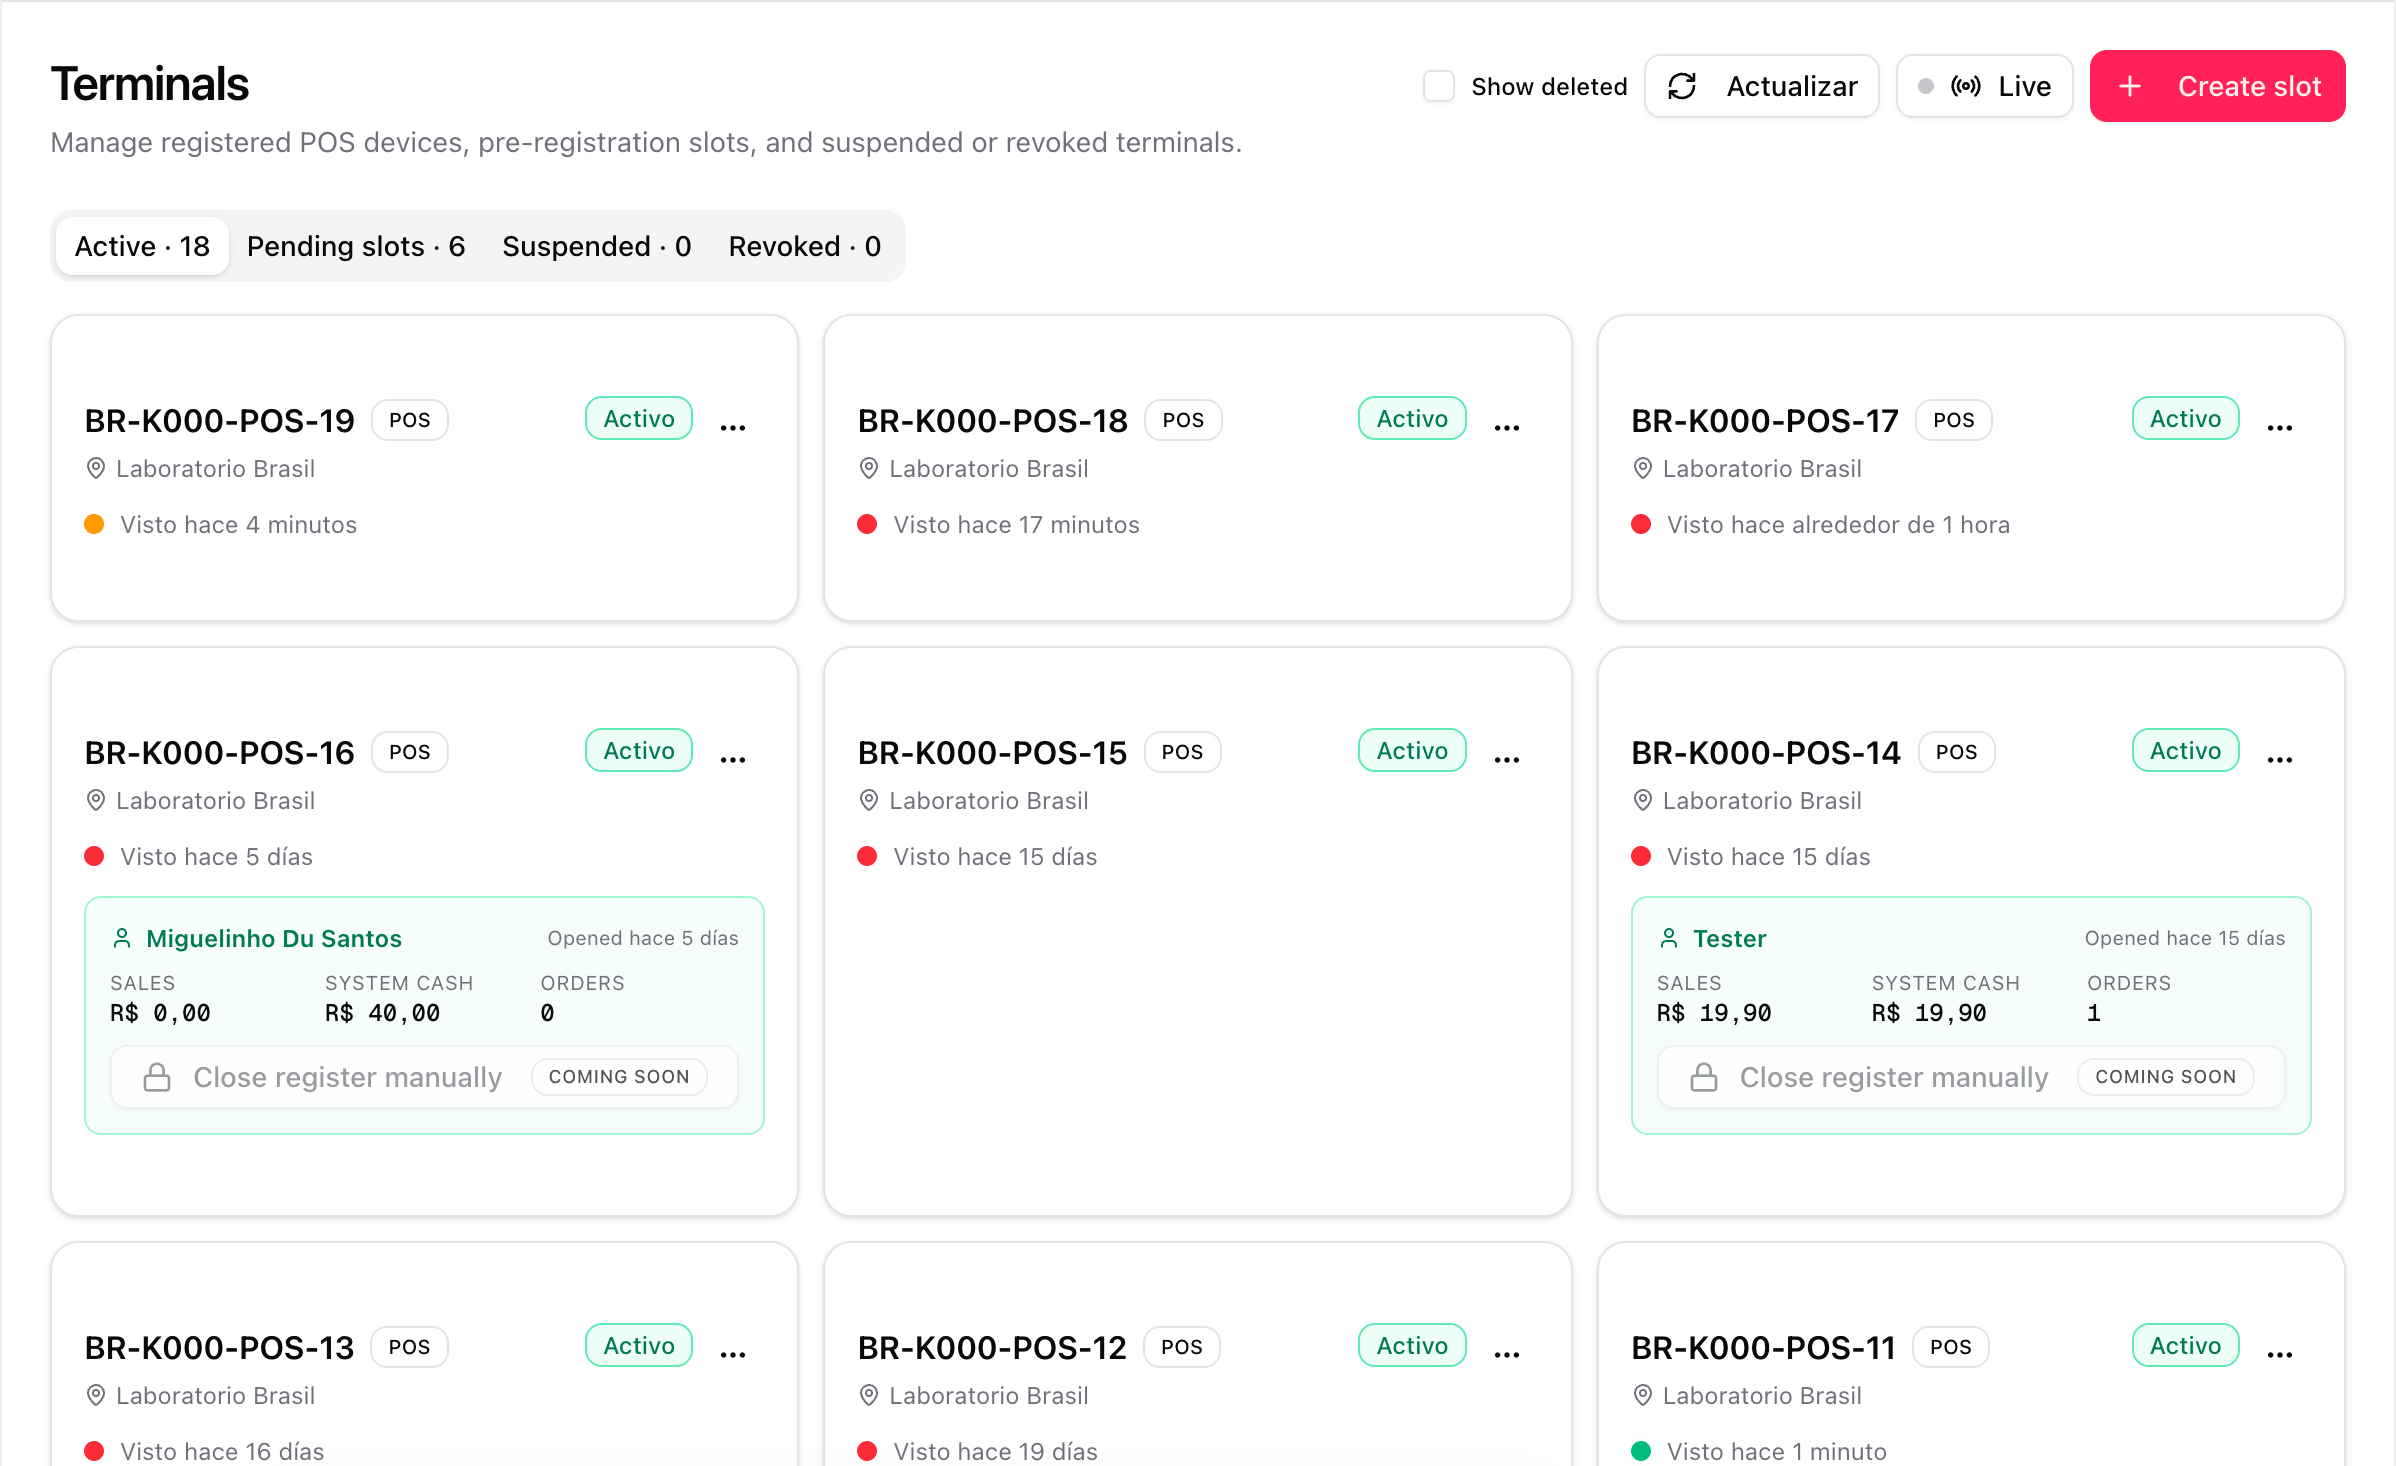This screenshot has height=1466, width=2396.
Task: Open the three-dot menu for BR-K000-POS-18
Action: pos(1506,427)
